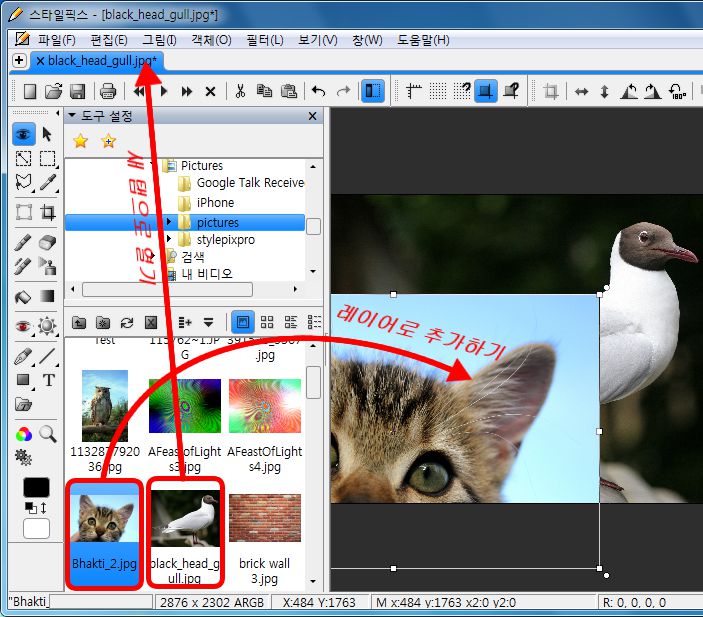This screenshot has height=617, width=703.
Task: Toggle the side panel display button
Action: 373,91
